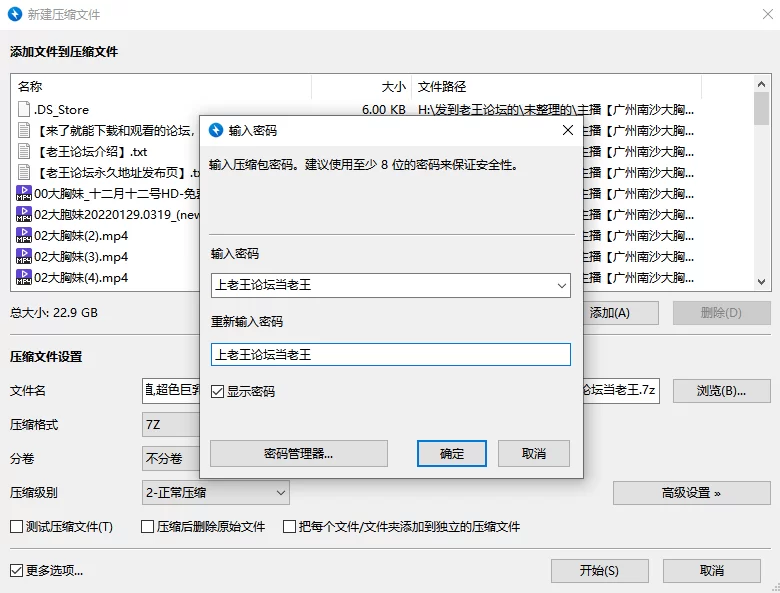Image resolution: width=780 pixels, height=593 pixels.
Task: Select MP4 icon of 02大胸妹(2).mp4
Action: (24, 235)
